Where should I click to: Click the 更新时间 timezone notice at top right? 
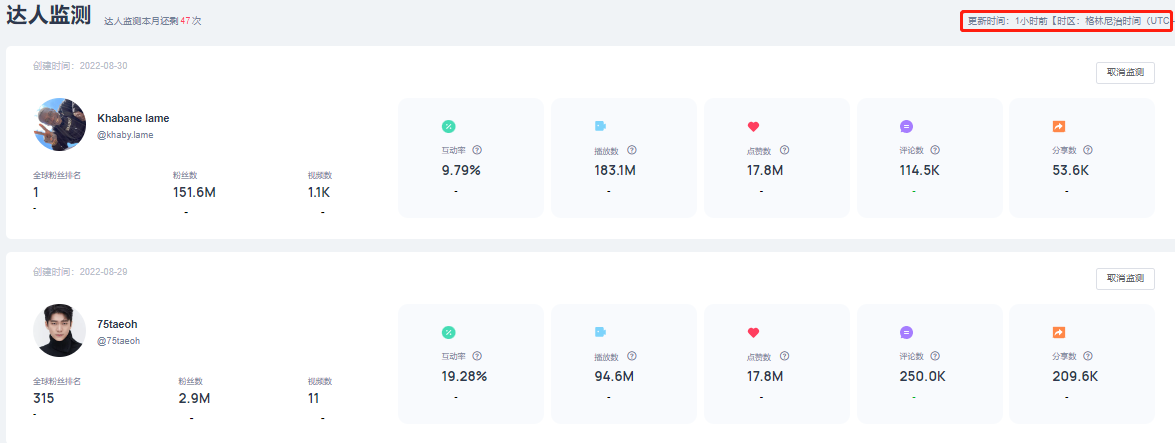pyautogui.click(x=1066, y=20)
